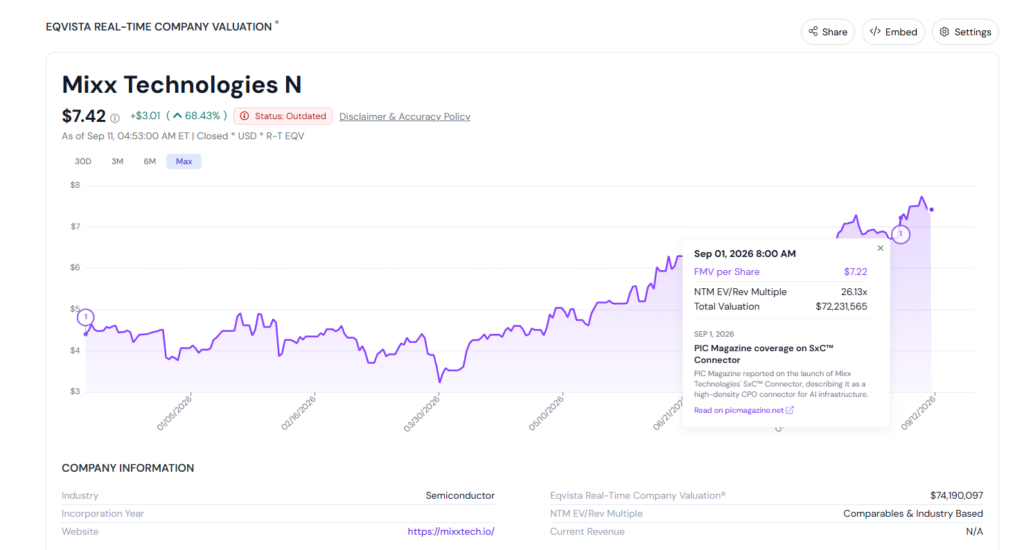Click the FMV per Share $7.22 value
The height and width of the screenshot is (550, 1024).
pos(855,272)
